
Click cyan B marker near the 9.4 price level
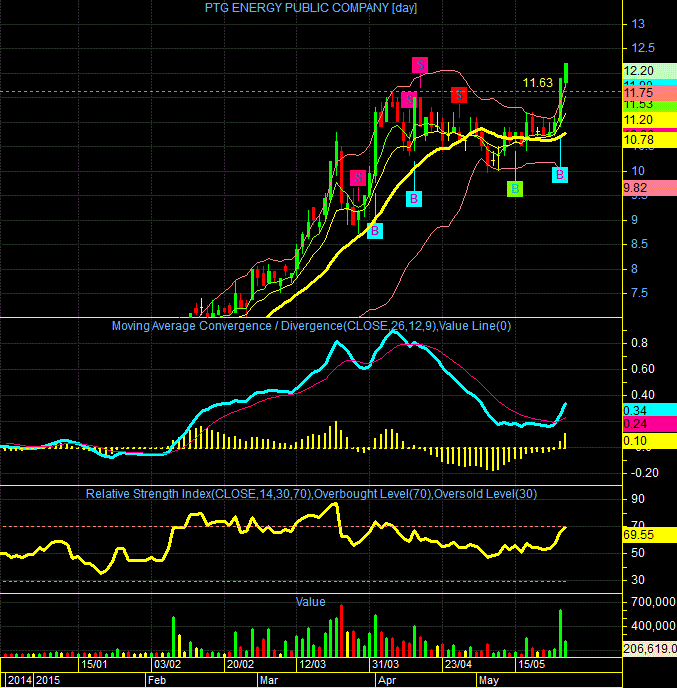(x=414, y=199)
